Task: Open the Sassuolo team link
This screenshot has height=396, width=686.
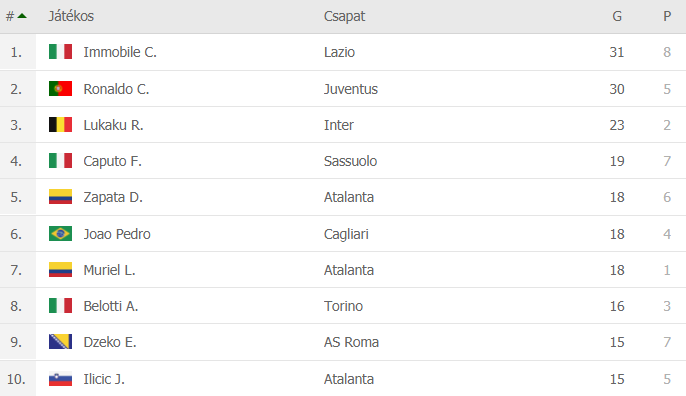Action: click(350, 161)
